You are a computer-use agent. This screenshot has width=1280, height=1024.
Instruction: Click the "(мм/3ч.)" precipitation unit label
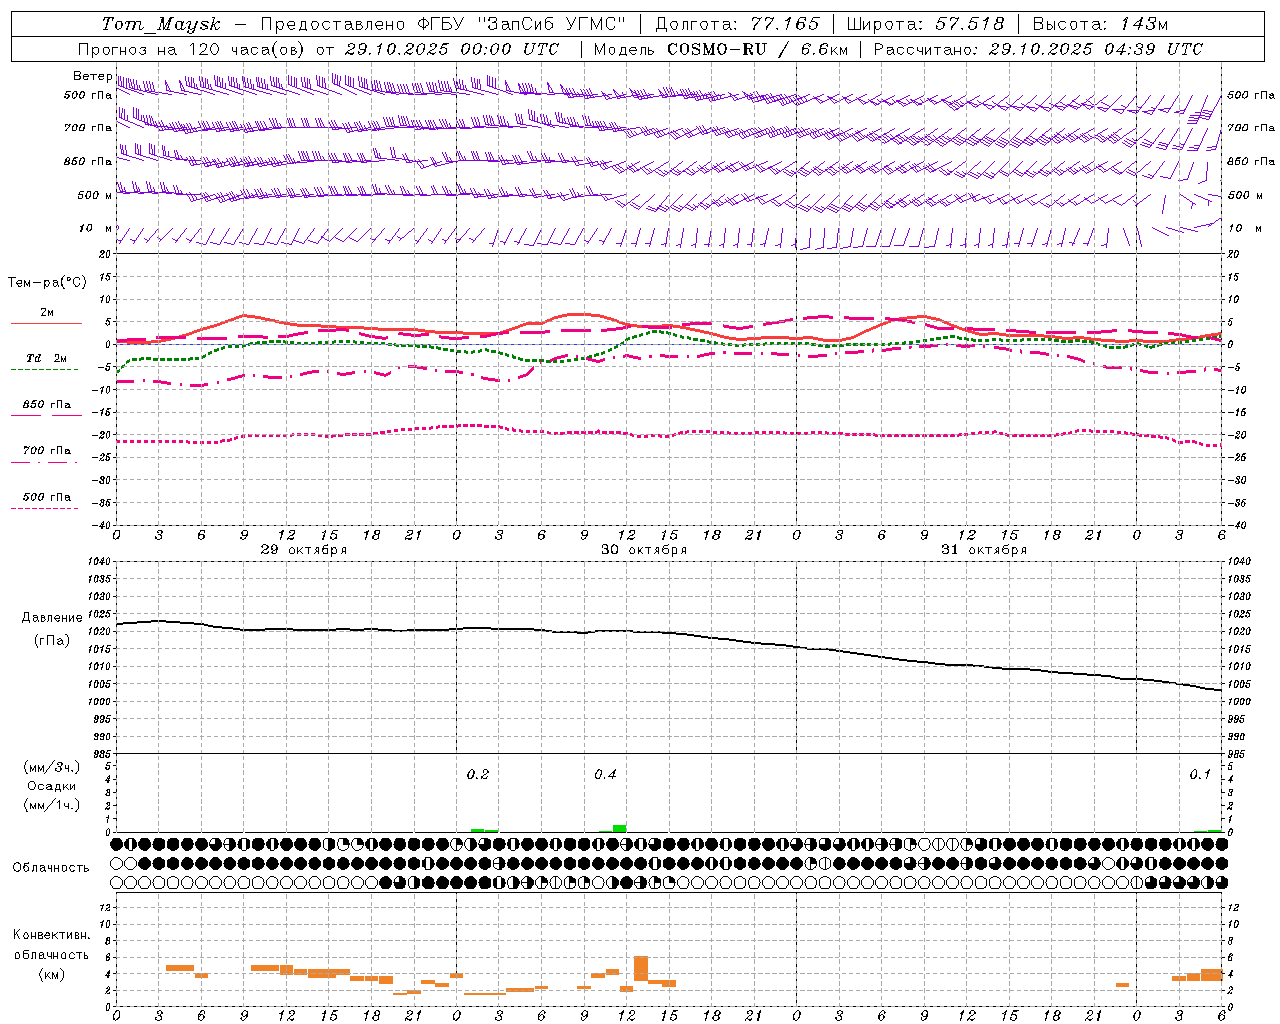point(52,767)
